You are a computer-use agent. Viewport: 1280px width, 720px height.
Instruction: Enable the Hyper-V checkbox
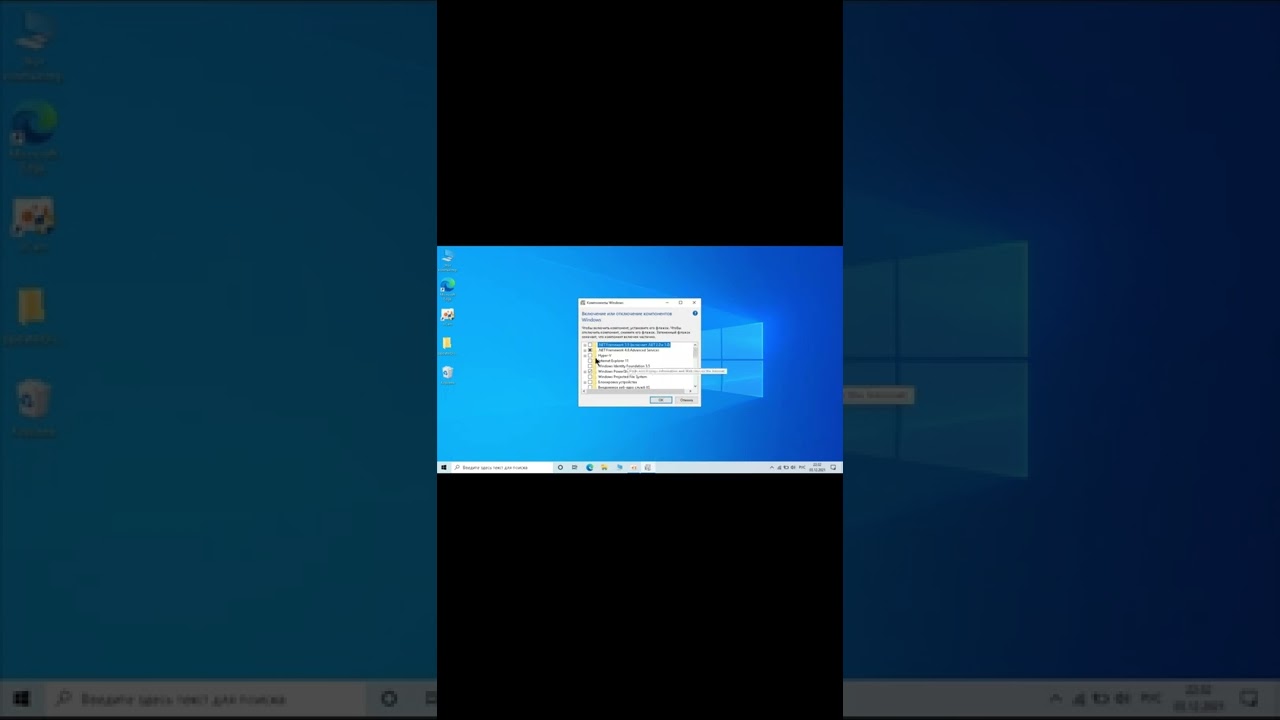(590, 355)
